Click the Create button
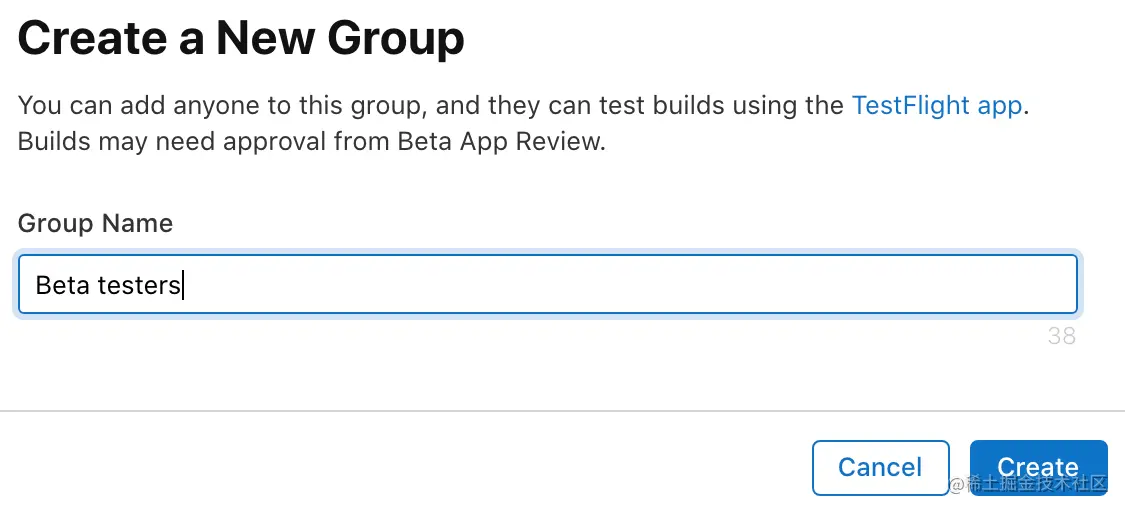Viewport: 1125px width, 511px height. [1038, 467]
